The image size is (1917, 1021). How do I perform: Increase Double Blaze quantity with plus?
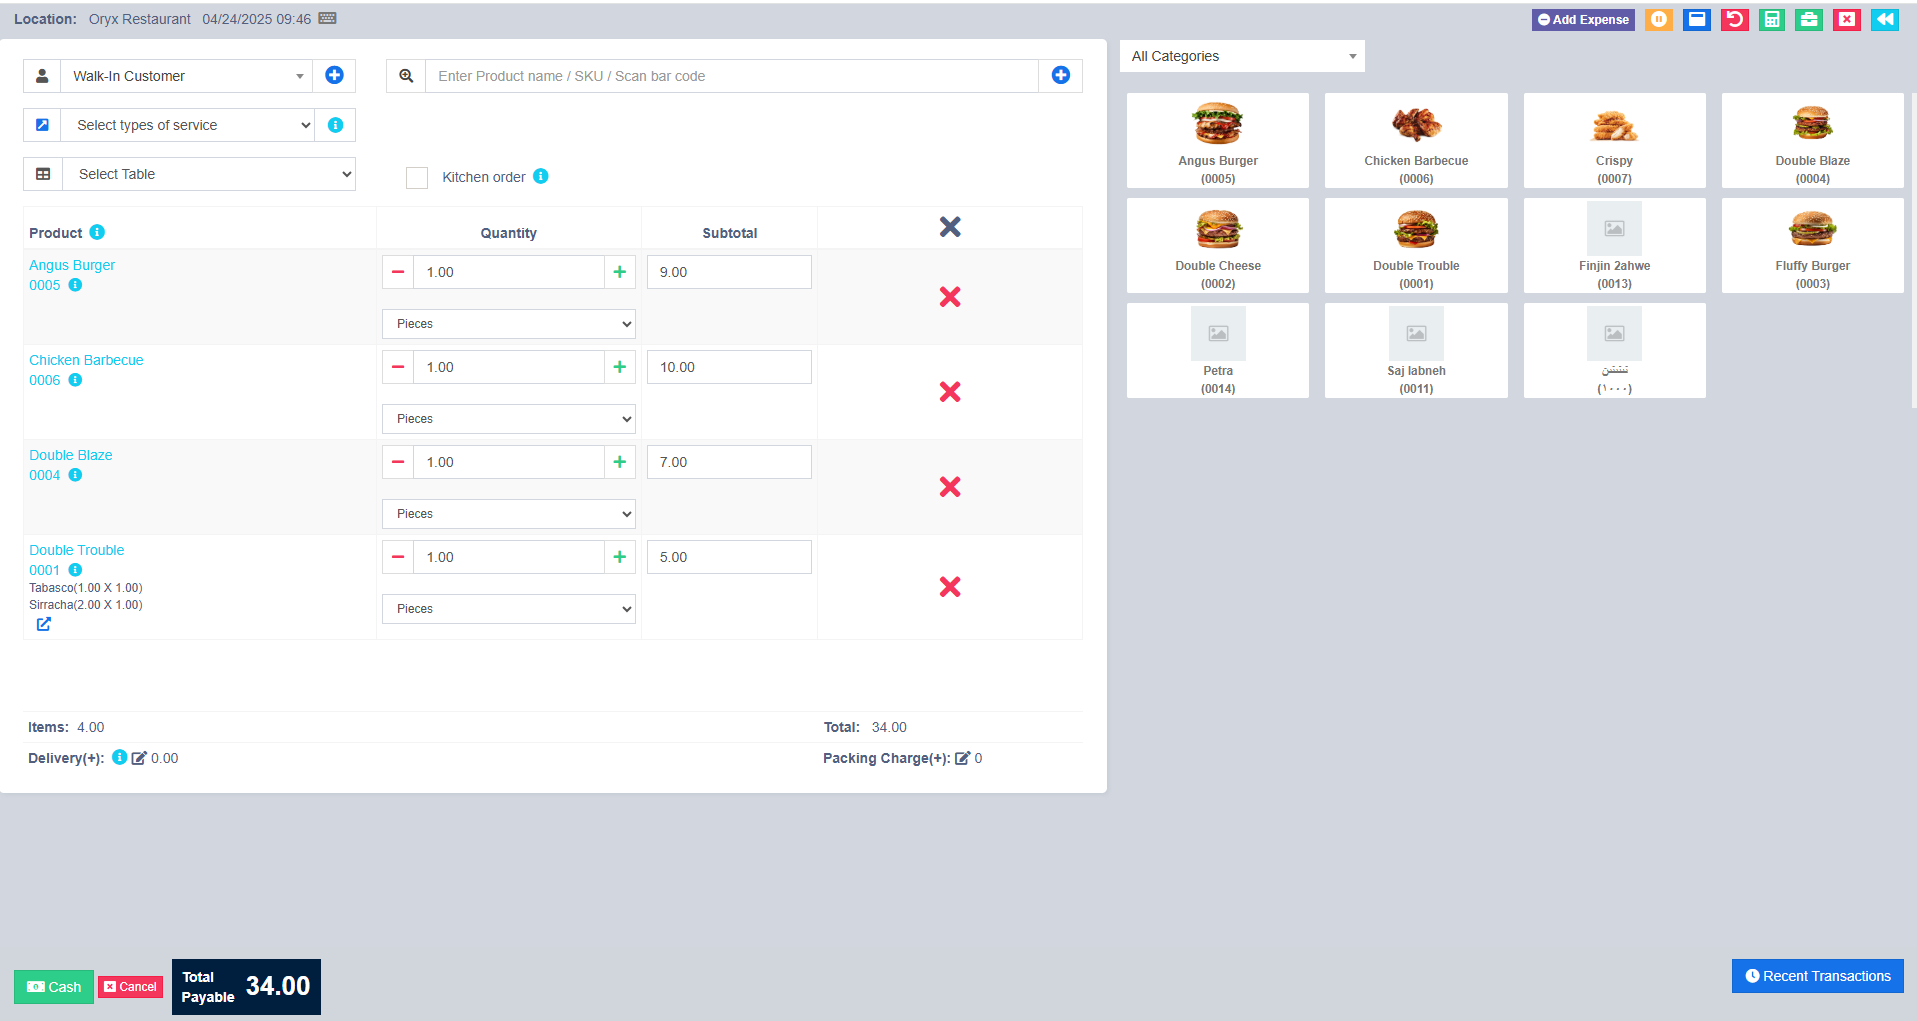(x=620, y=462)
